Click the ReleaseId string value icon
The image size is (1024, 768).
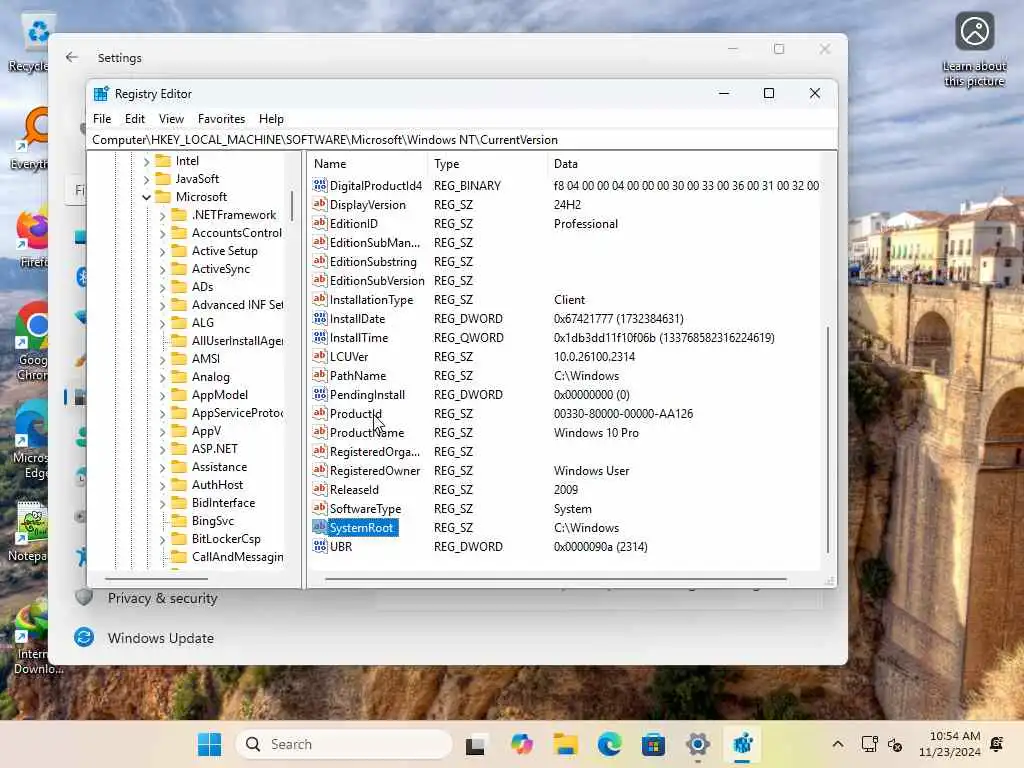pos(319,490)
